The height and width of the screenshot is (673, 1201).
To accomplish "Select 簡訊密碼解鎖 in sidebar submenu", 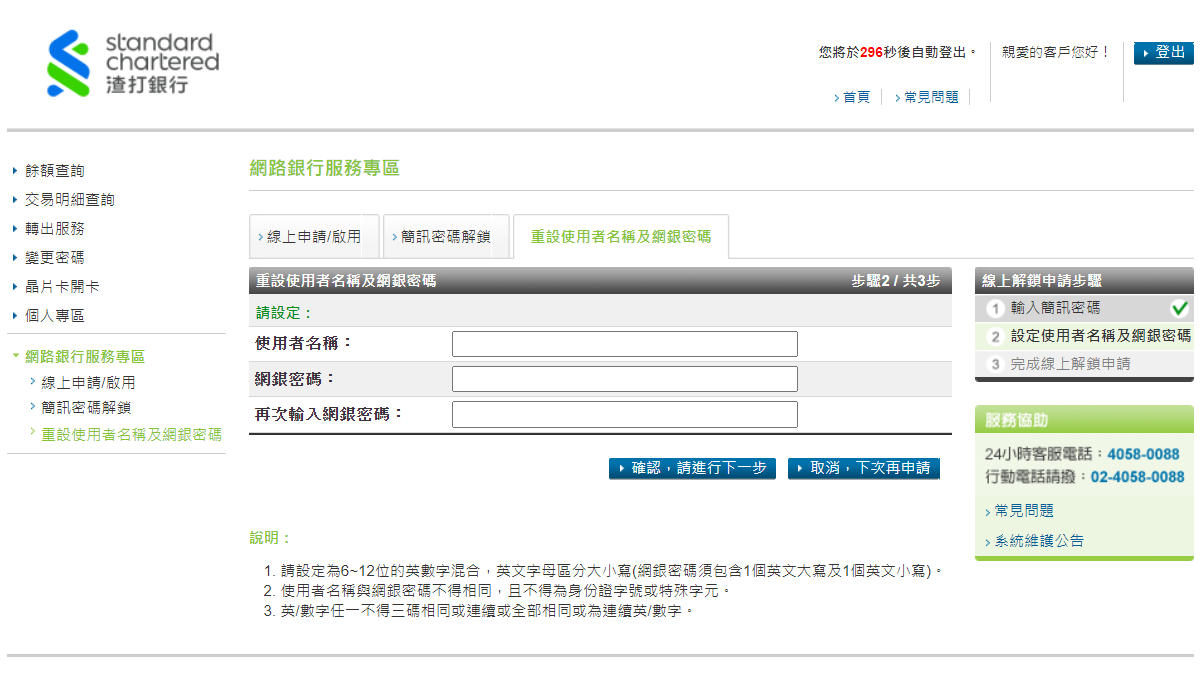I will [86, 408].
